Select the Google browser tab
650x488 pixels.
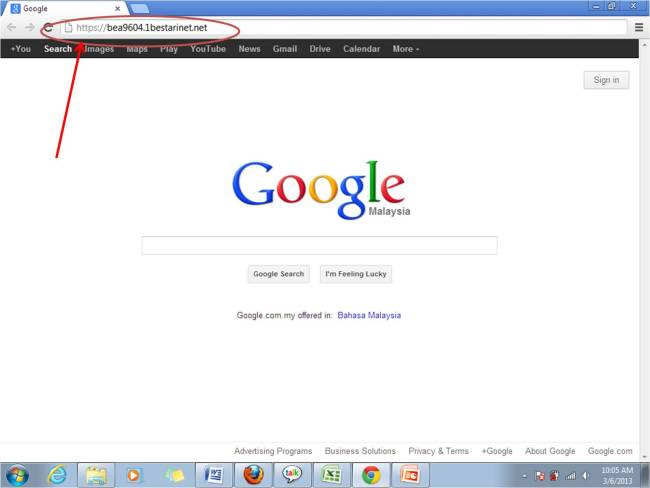click(66, 8)
